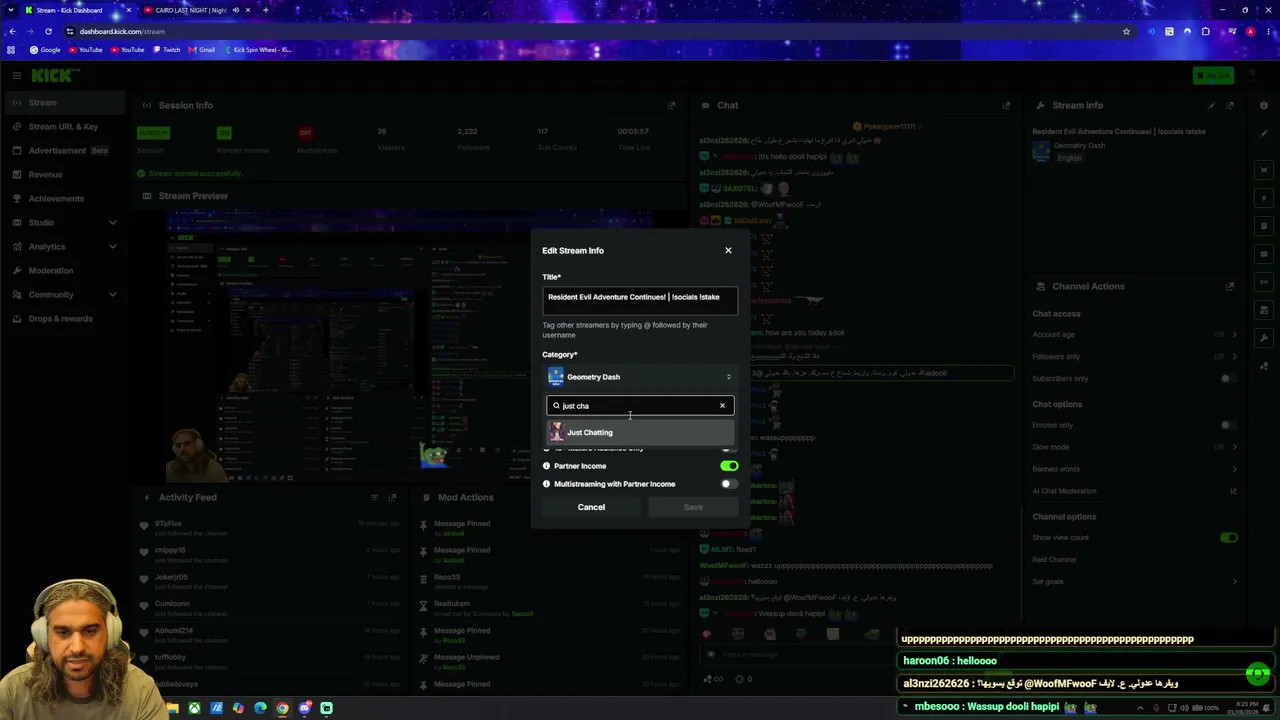Open Google Chrome from the taskbar
This screenshot has width=1280, height=720.
tap(282, 708)
